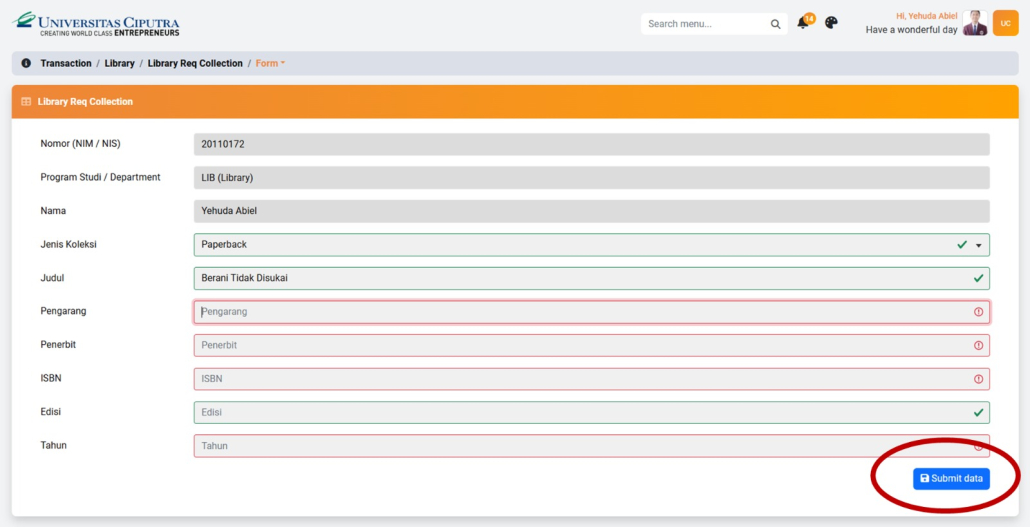
Task: Open the color palette theme icon
Action: (831, 23)
